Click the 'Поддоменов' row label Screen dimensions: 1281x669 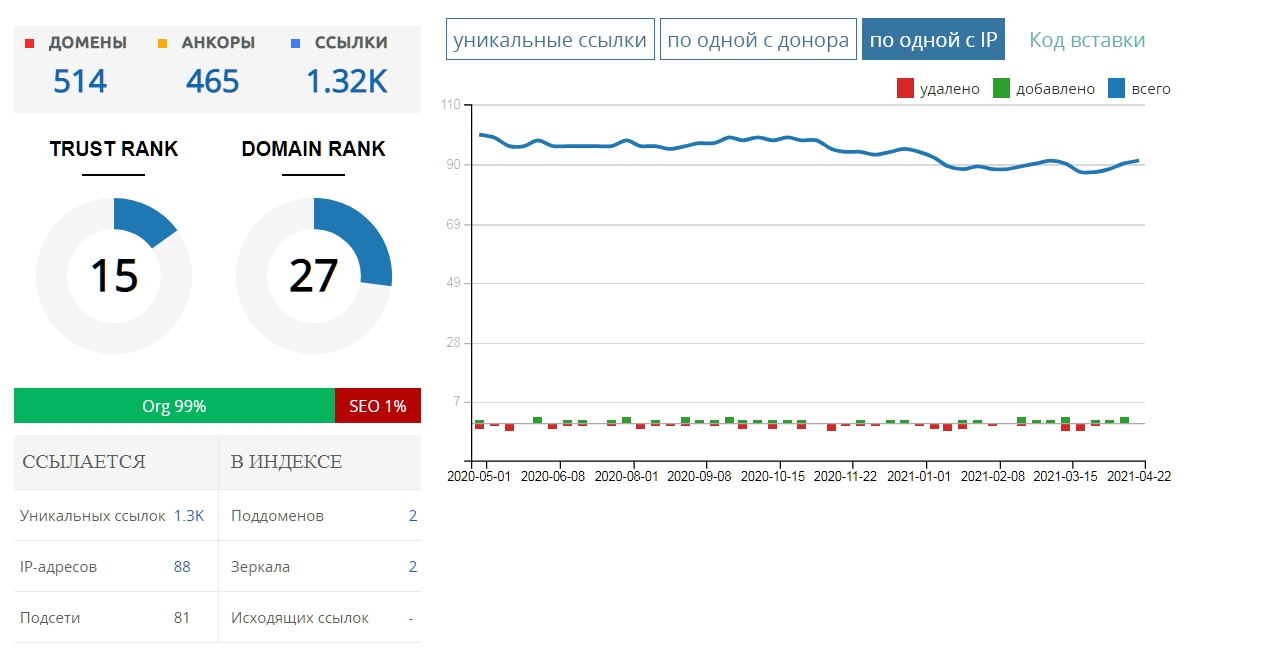(x=277, y=516)
